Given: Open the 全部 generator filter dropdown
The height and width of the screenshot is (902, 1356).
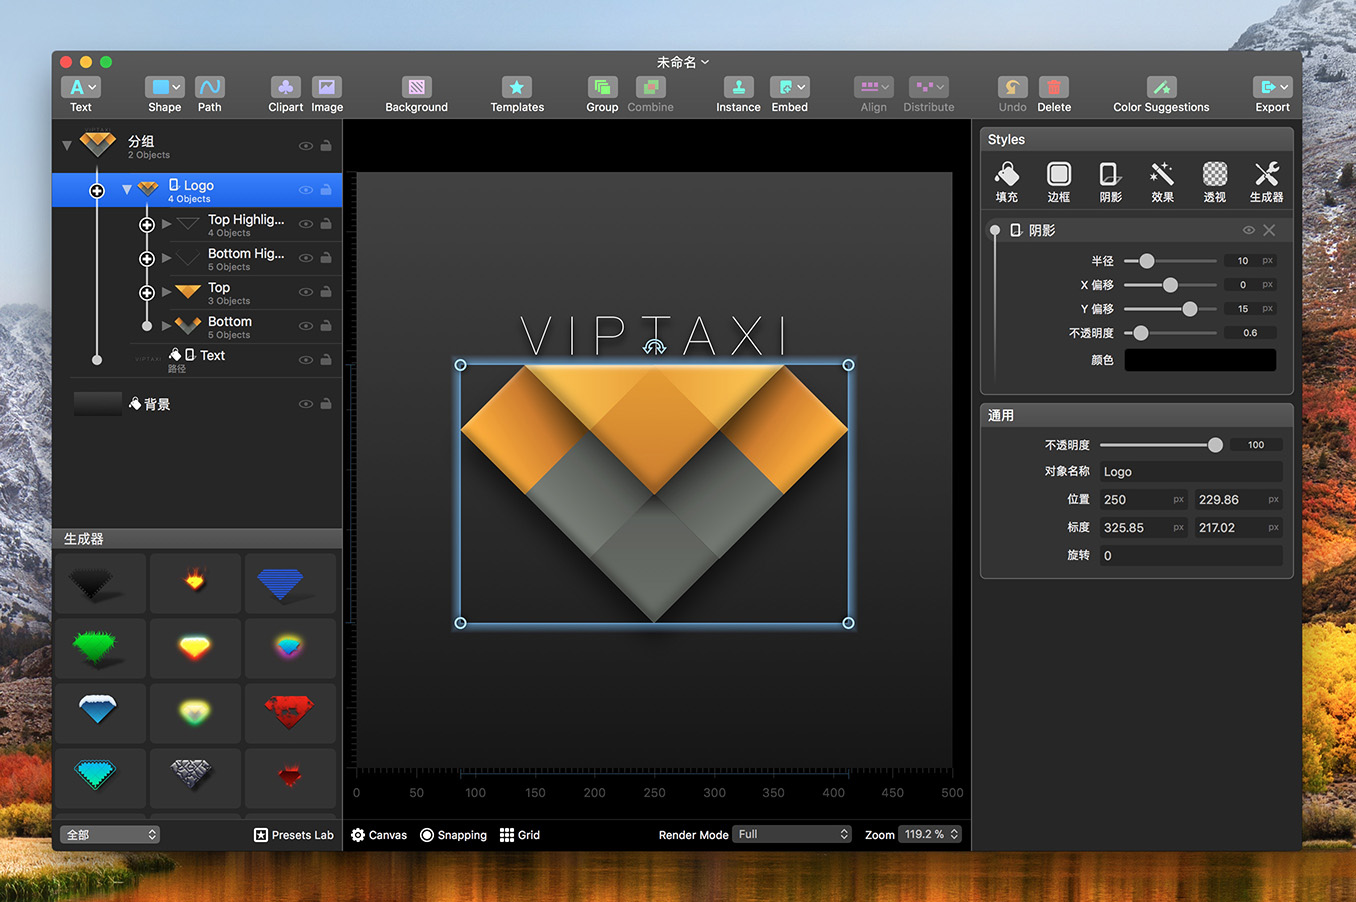Looking at the screenshot, I should tap(110, 834).
